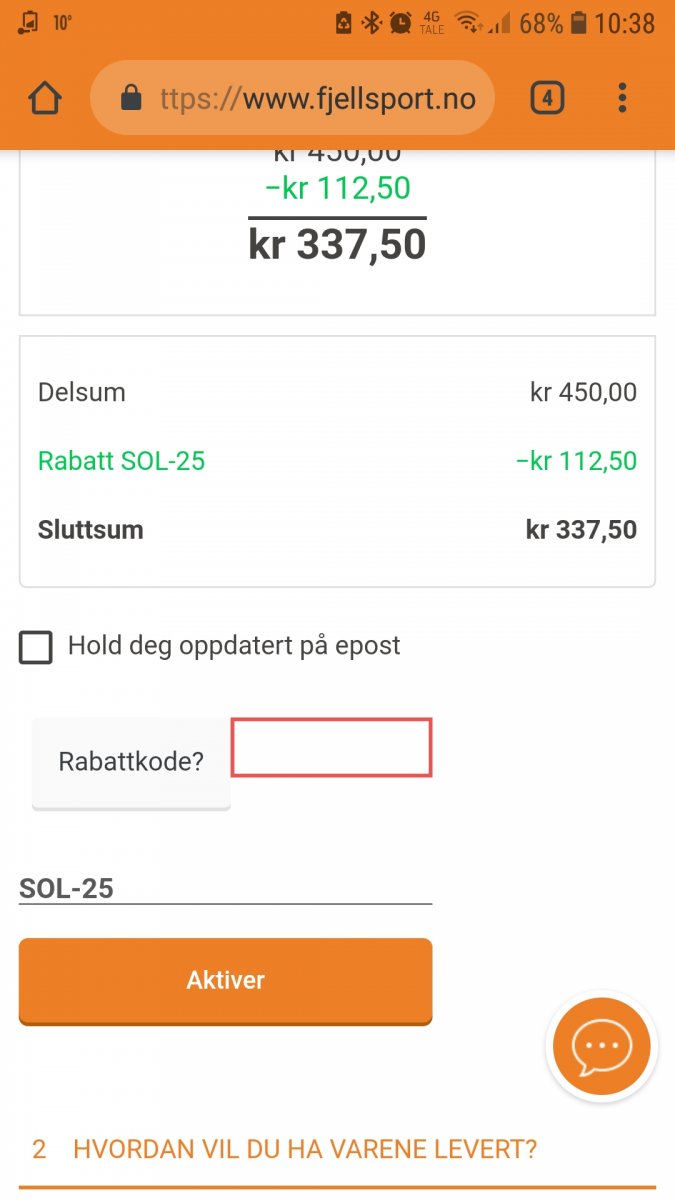
Task: Tap the Delsum amount kr 450,00
Action: click(583, 392)
